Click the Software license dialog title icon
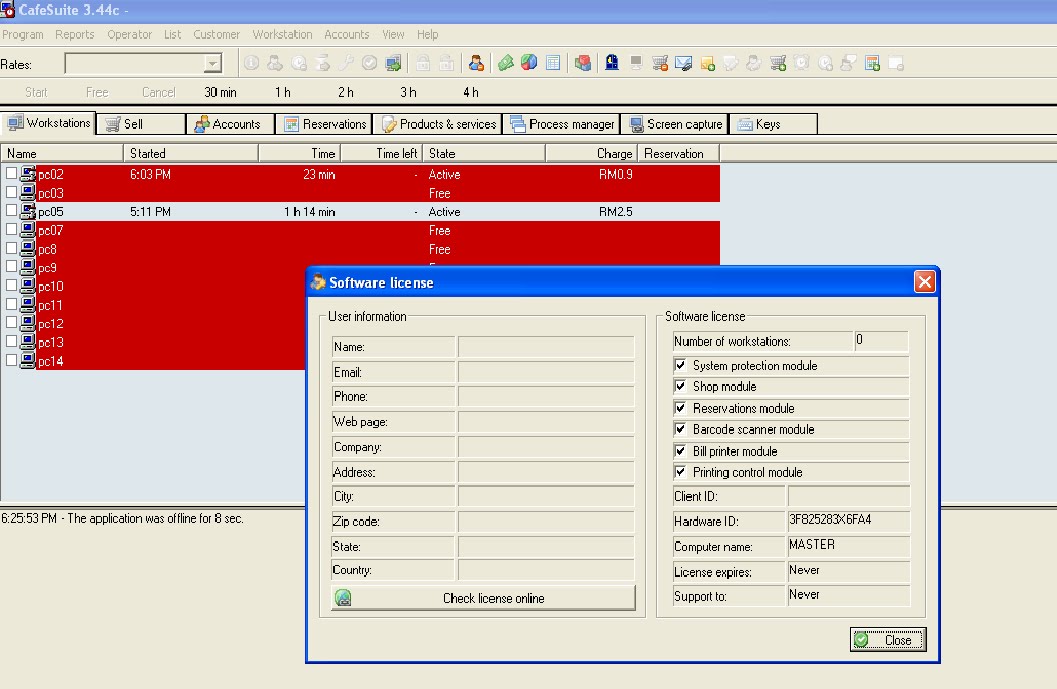 point(318,282)
